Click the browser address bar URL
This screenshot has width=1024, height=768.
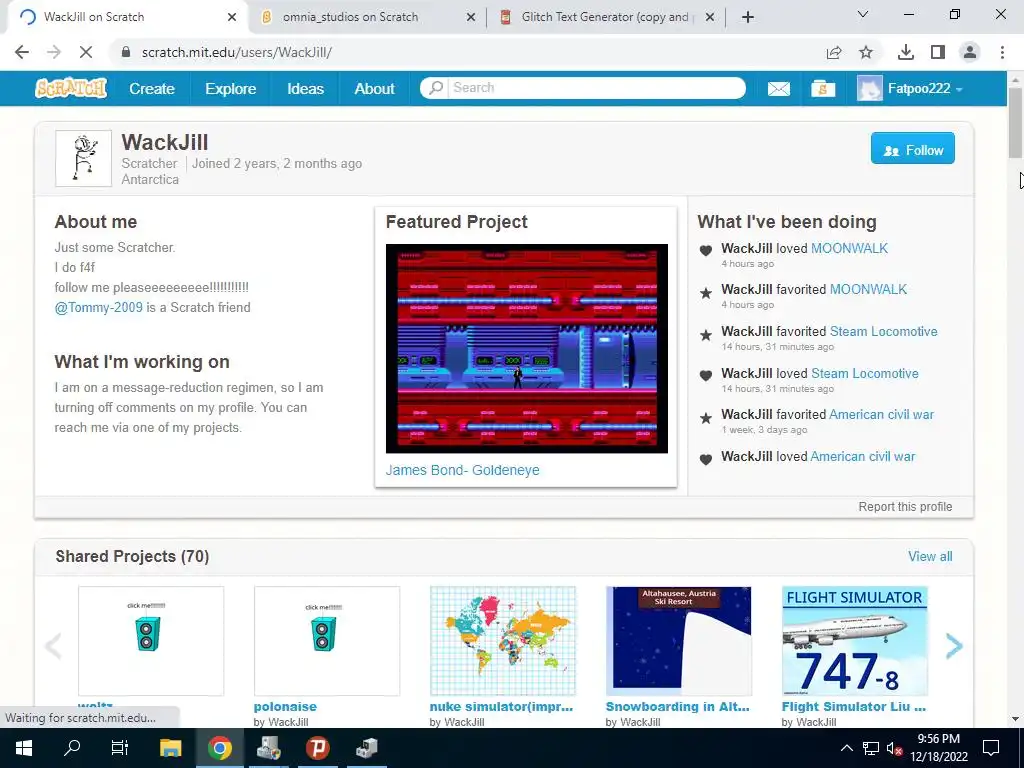[236, 52]
